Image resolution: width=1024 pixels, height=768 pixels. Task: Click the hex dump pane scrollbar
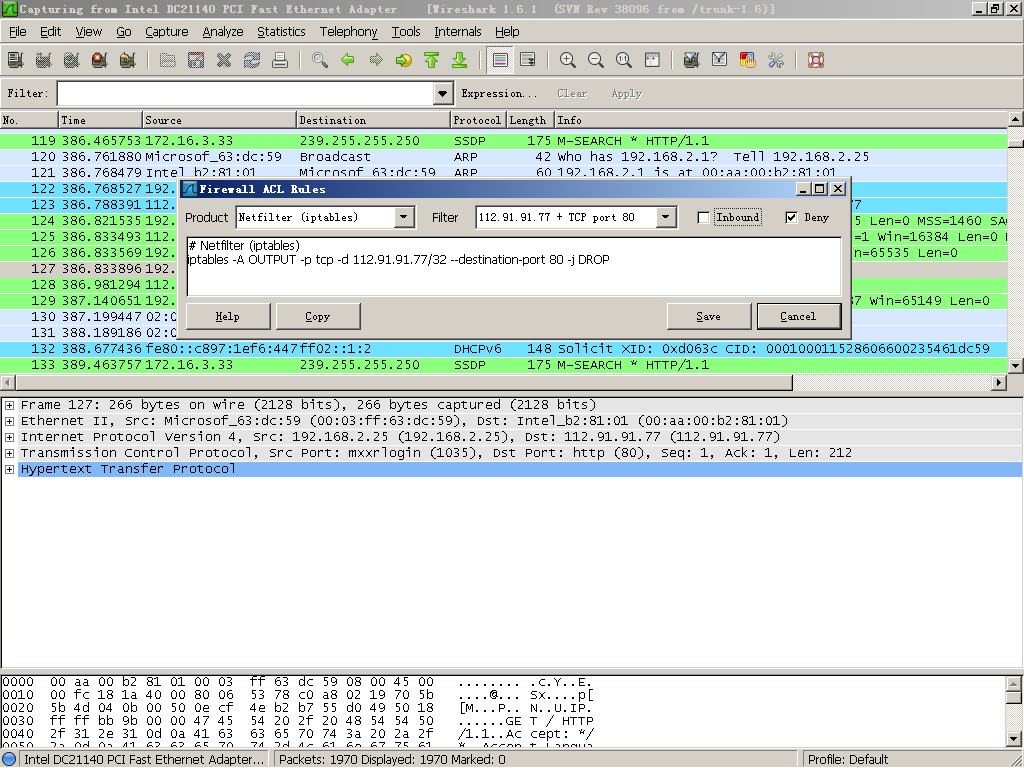click(x=1014, y=711)
